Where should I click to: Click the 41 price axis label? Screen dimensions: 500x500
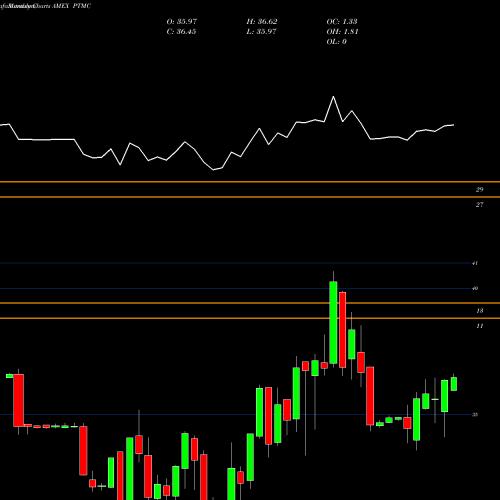(x=475, y=263)
